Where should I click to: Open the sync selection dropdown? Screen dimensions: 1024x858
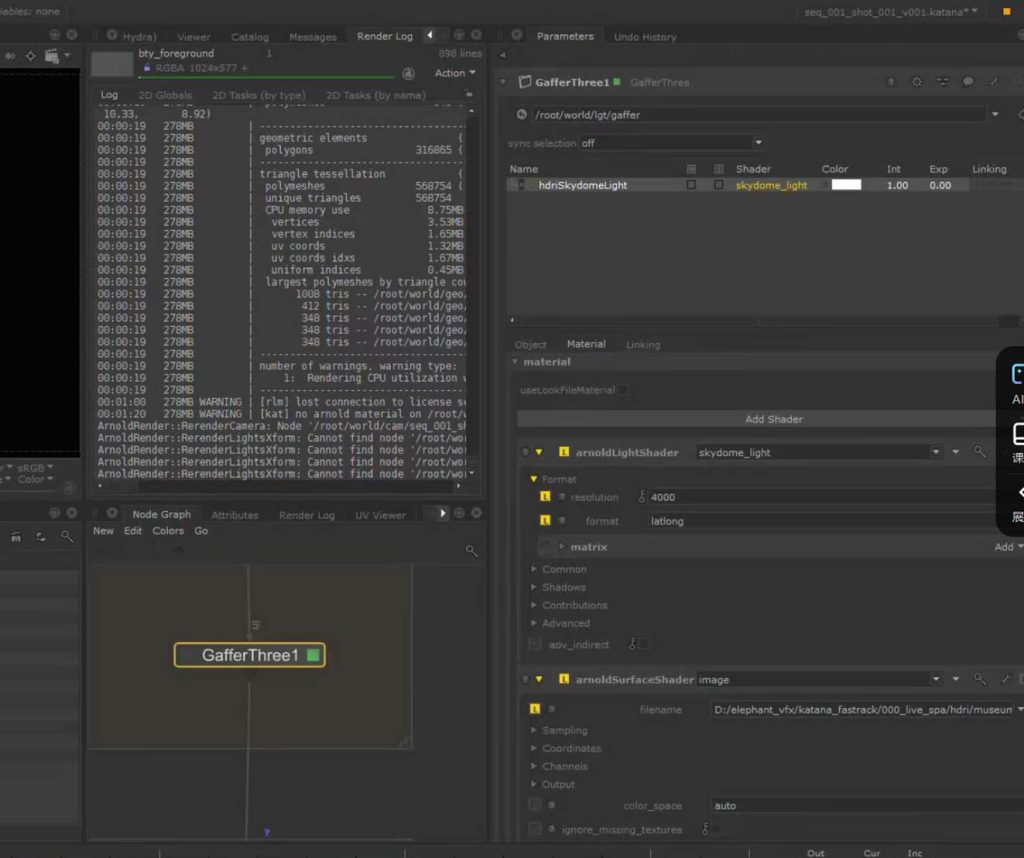click(672, 143)
